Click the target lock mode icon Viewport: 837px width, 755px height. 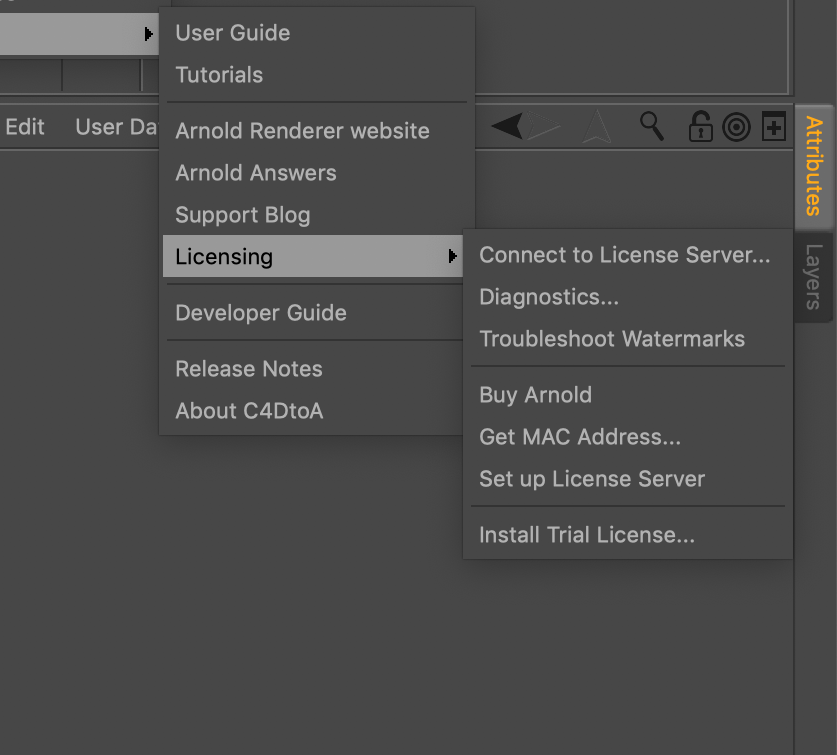(x=736, y=128)
